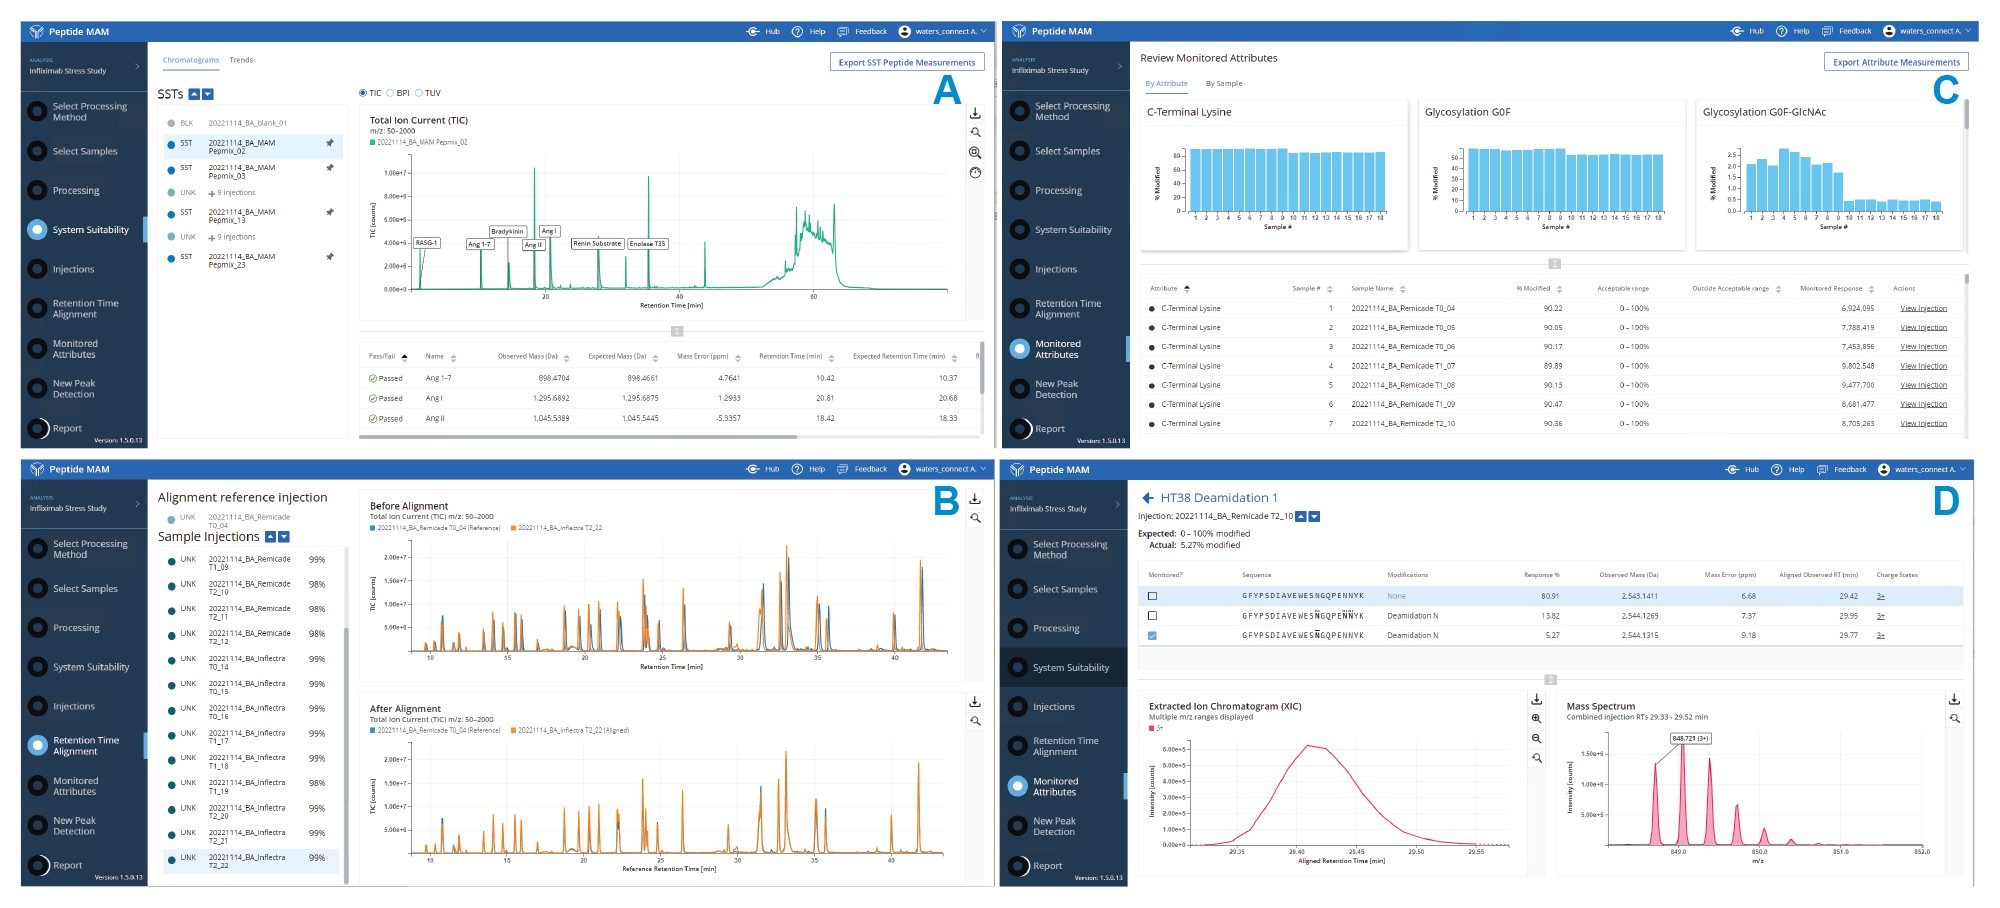2000x908 pixels.
Task: Switch to By Sample tab in panel C
Action: 1224,84
